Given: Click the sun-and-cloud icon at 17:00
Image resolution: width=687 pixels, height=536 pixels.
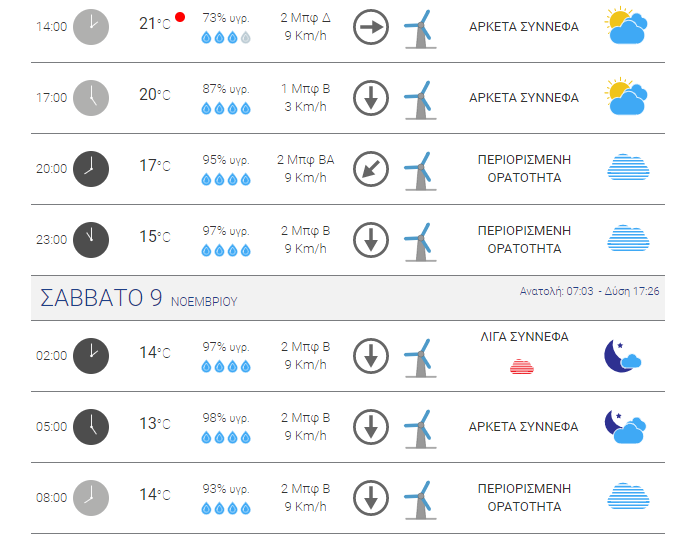Looking at the screenshot, I should pyautogui.click(x=626, y=97).
